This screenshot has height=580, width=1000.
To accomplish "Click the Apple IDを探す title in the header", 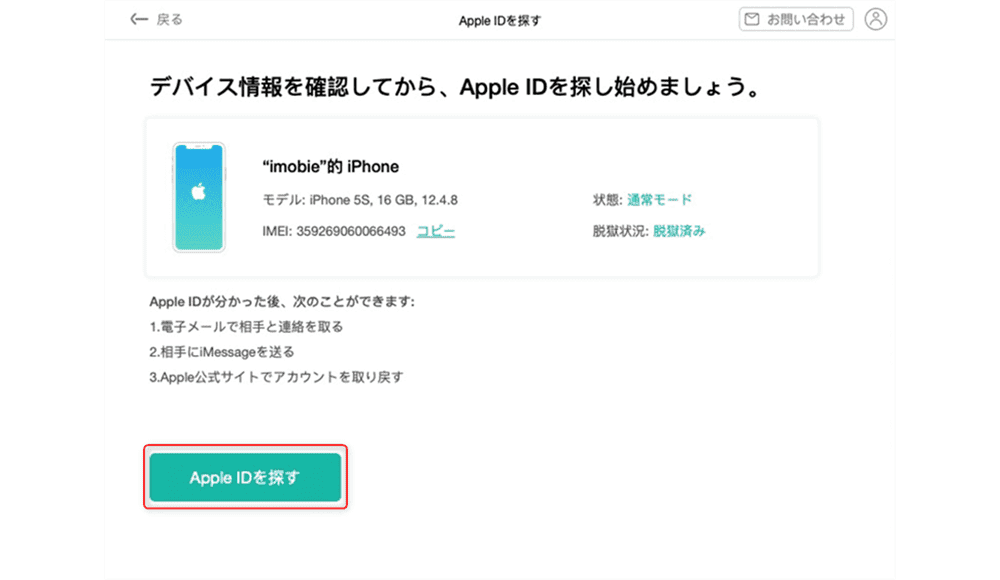I will [x=499, y=20].
